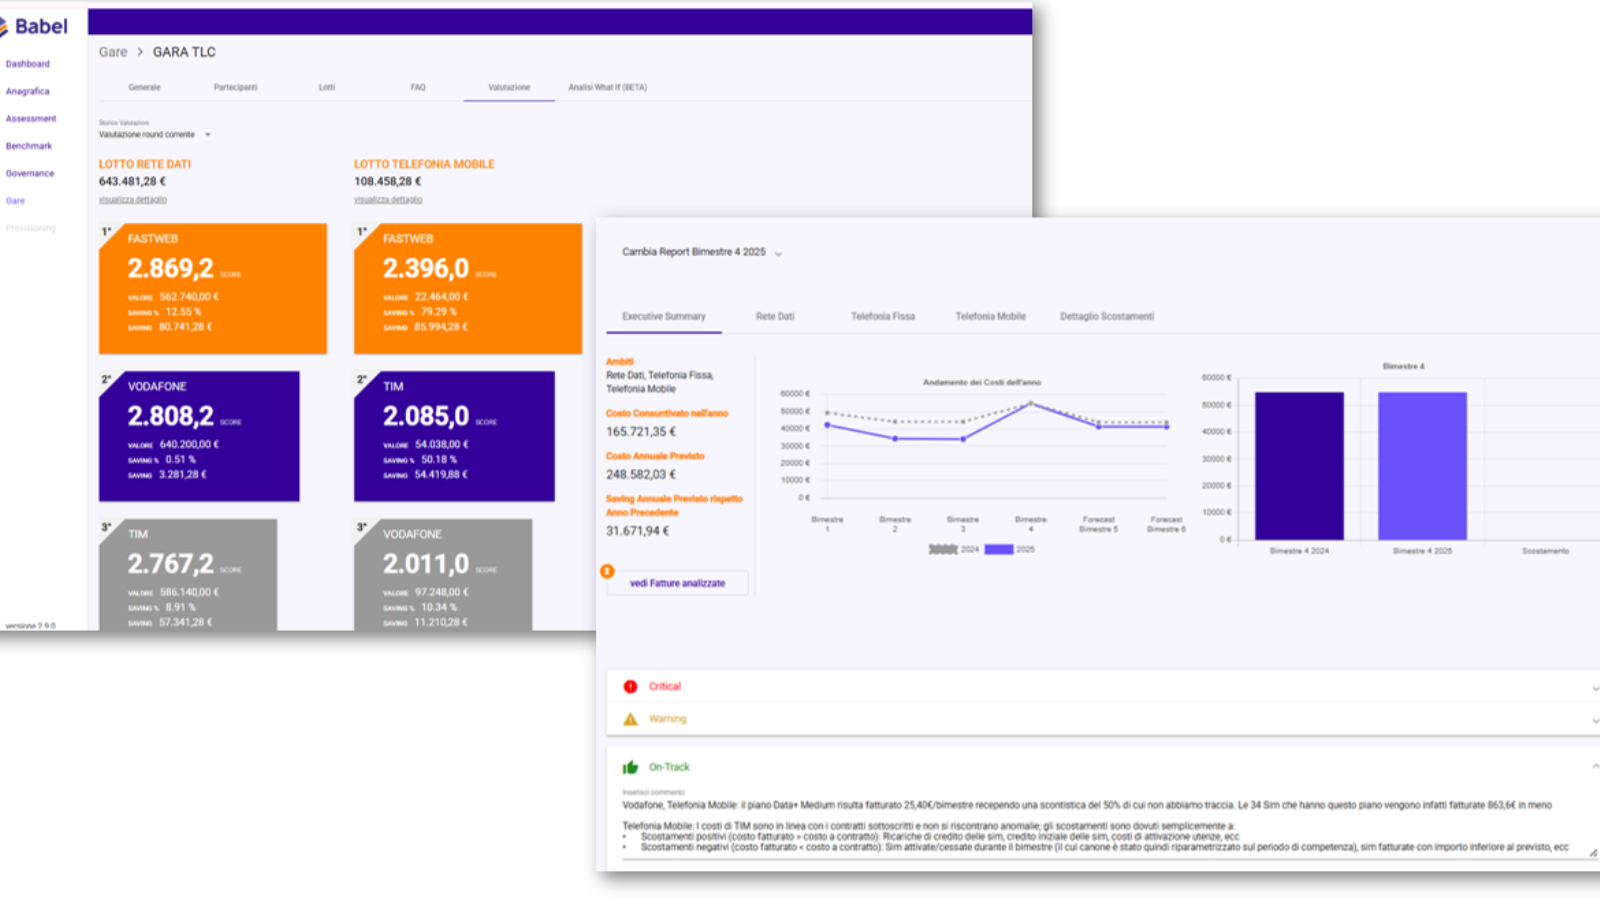Click visualizza dettaglio under Lotto Telefonia Mobile
This screenshot has height=900, width=1600.
pyautogui.click(x=388, y=200)
